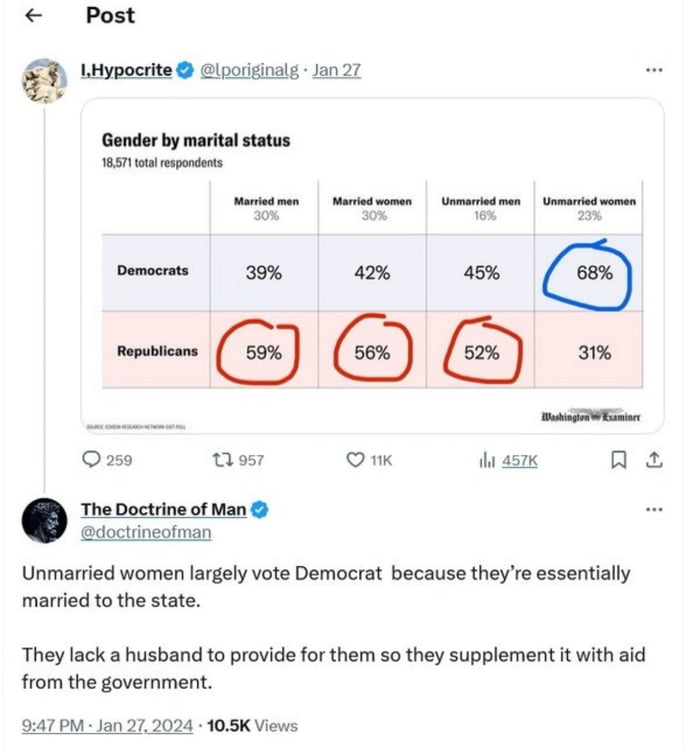Share the post via upload icon

pos(654,460)
